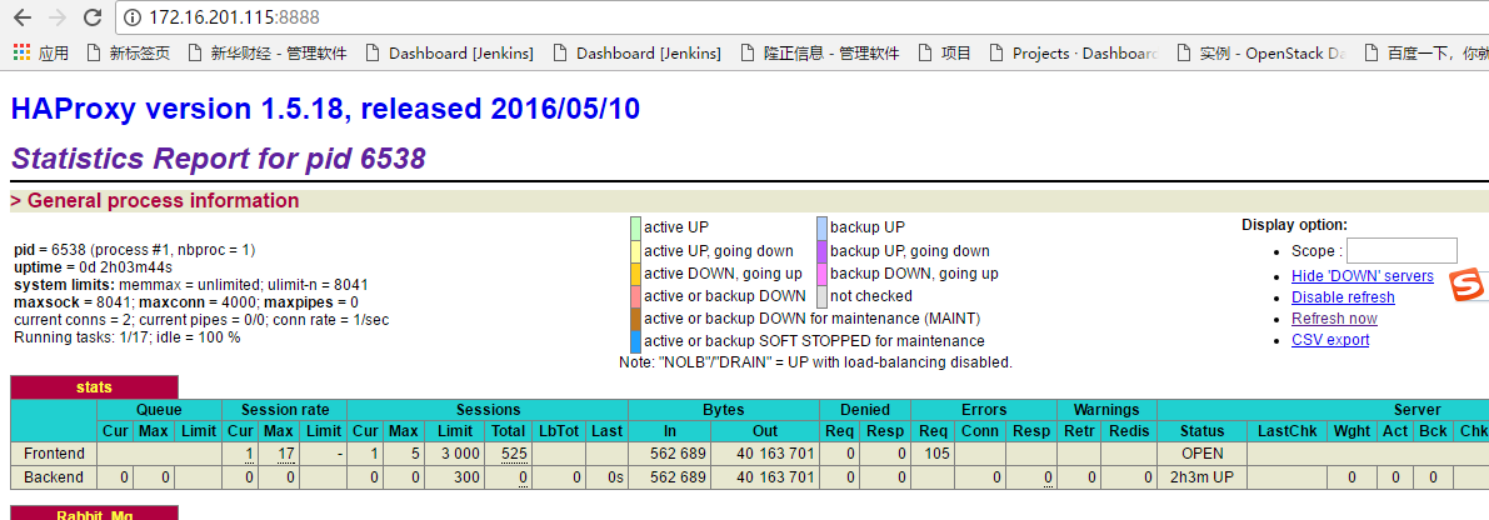Click the Queue column group header

click(x=160, y=409)
